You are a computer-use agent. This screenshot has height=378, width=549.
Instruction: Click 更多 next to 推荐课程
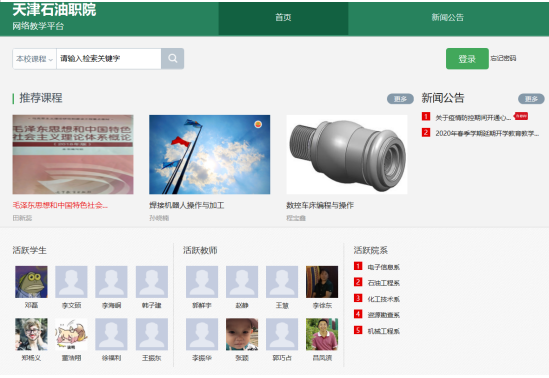[x=400, y=99]
